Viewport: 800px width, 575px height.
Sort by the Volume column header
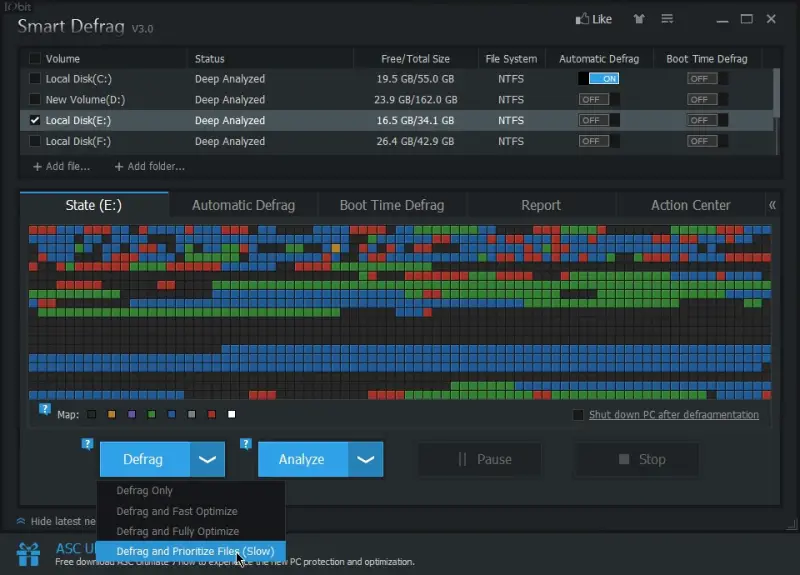(62, 59)
